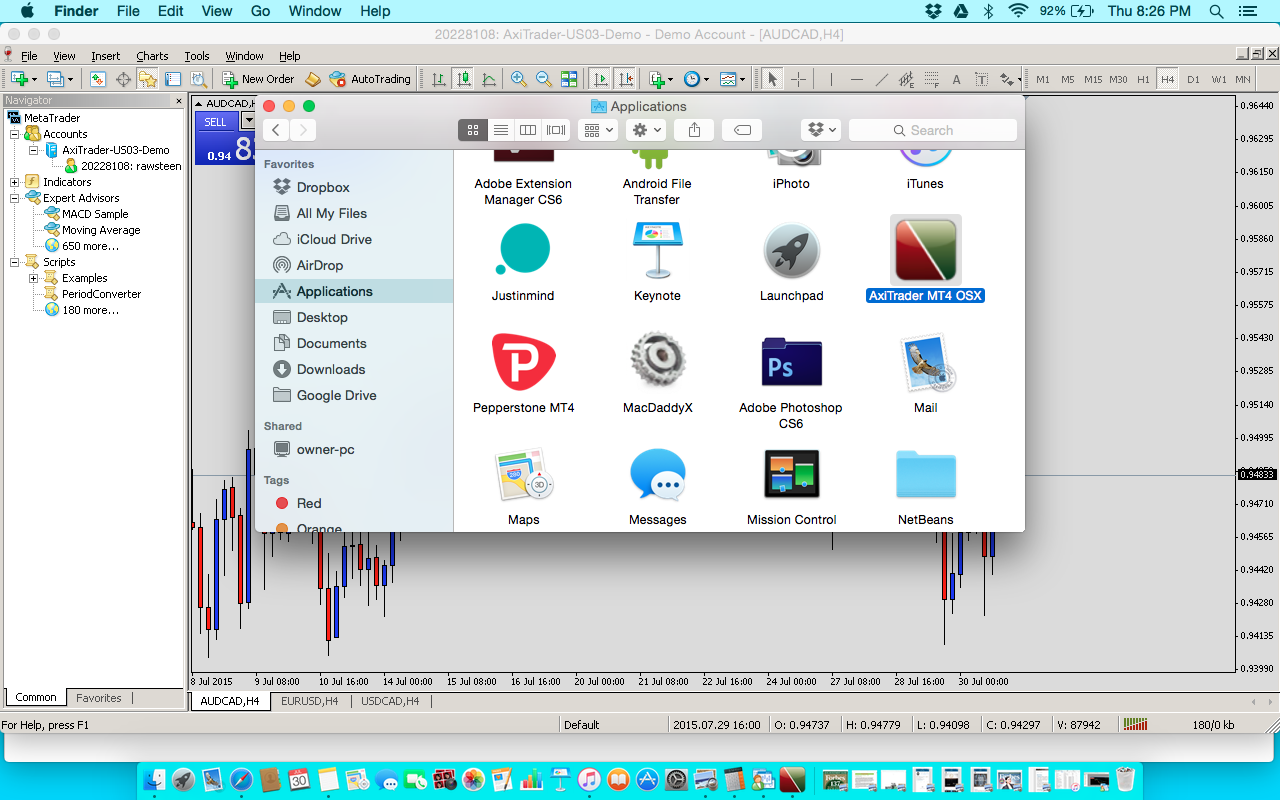This screenshot has width=1280, height=800.
Task: Open MetaTrader's Charts menu
Action: tap(153, 56)
